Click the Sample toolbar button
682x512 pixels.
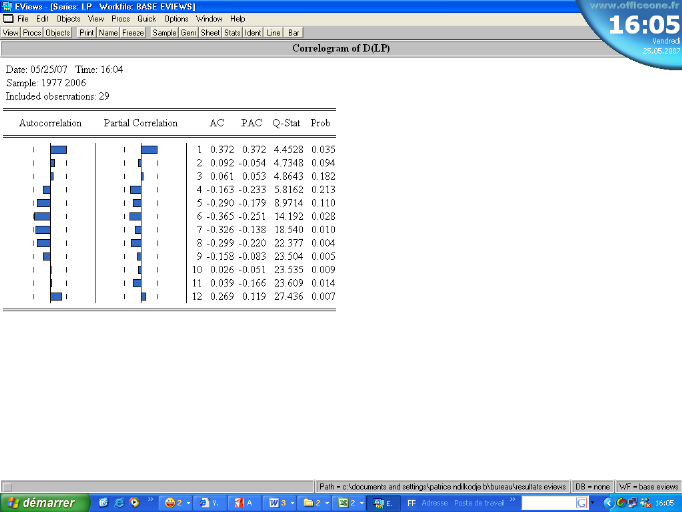[164, 33]
